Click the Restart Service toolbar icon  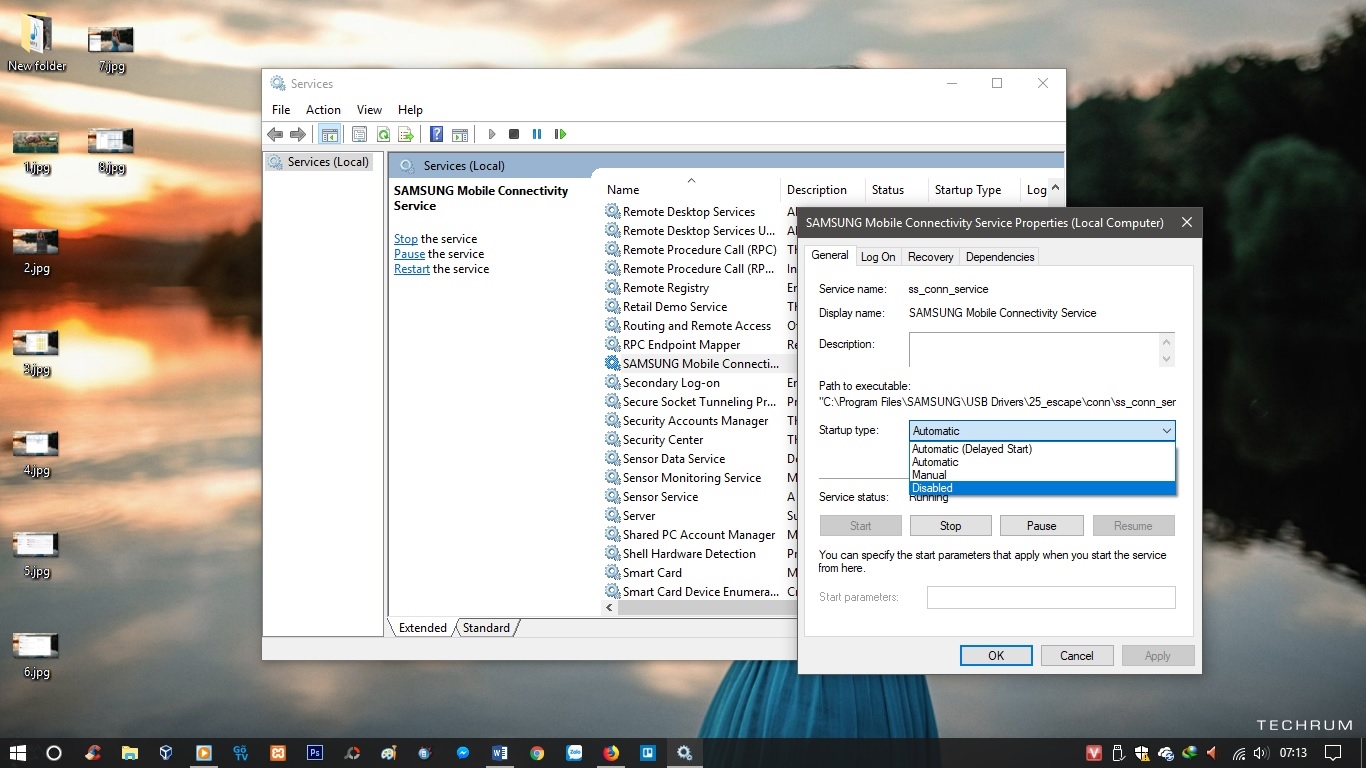pyautogui.click(x=560, y=134)
